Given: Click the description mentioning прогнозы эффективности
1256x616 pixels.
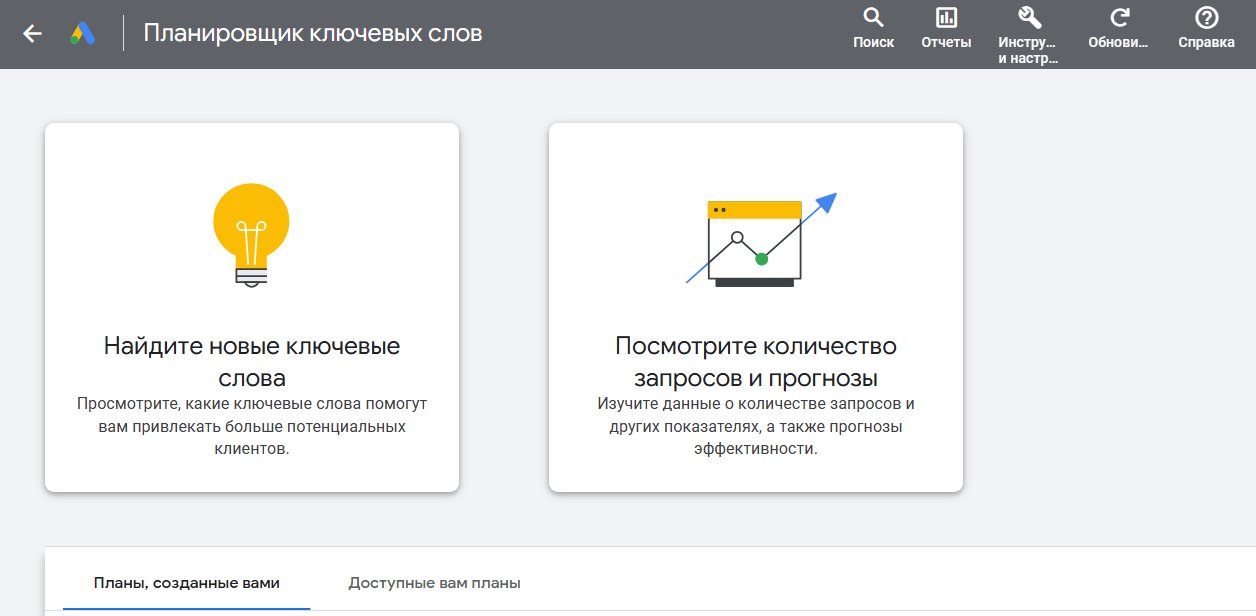Looking at the screenshot, I should (756, 426).
